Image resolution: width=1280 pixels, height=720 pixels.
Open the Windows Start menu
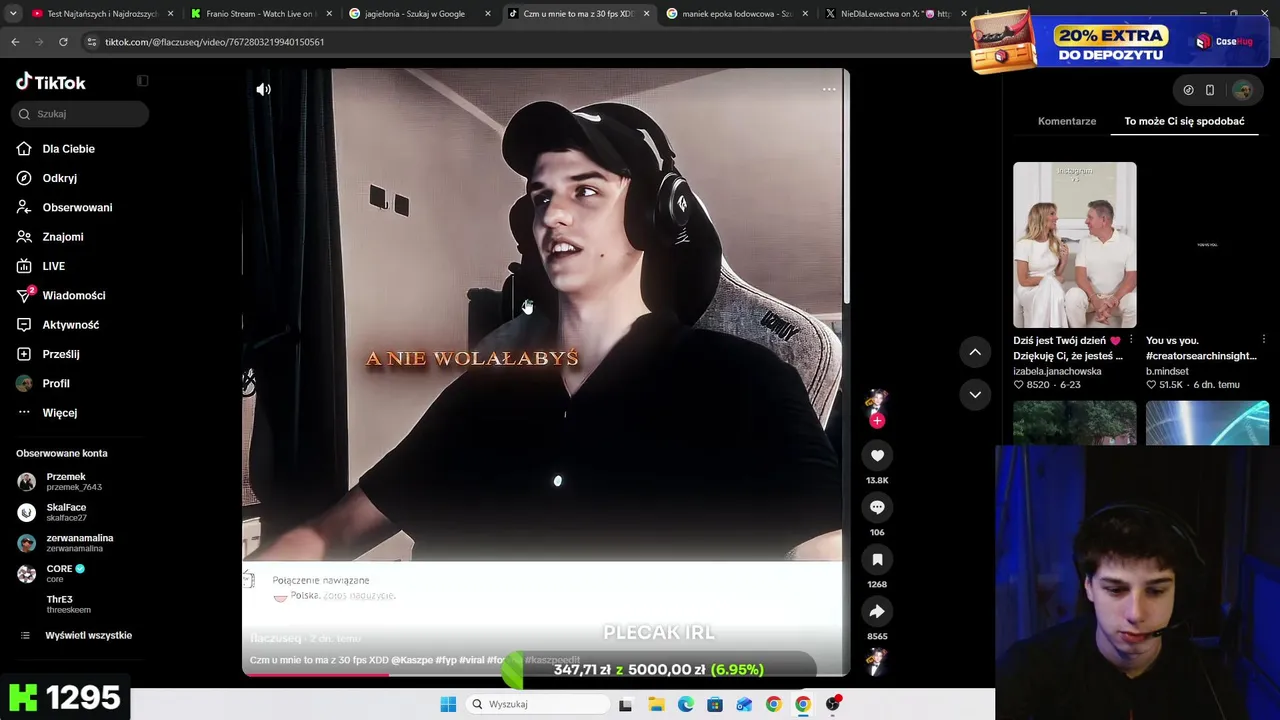click(448, 704)
